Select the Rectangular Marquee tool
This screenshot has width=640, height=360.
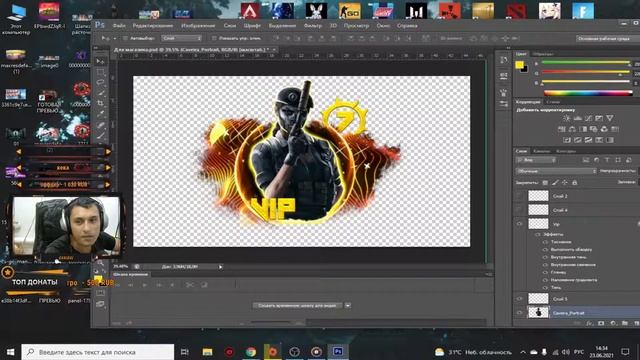(x=100, y=72)
